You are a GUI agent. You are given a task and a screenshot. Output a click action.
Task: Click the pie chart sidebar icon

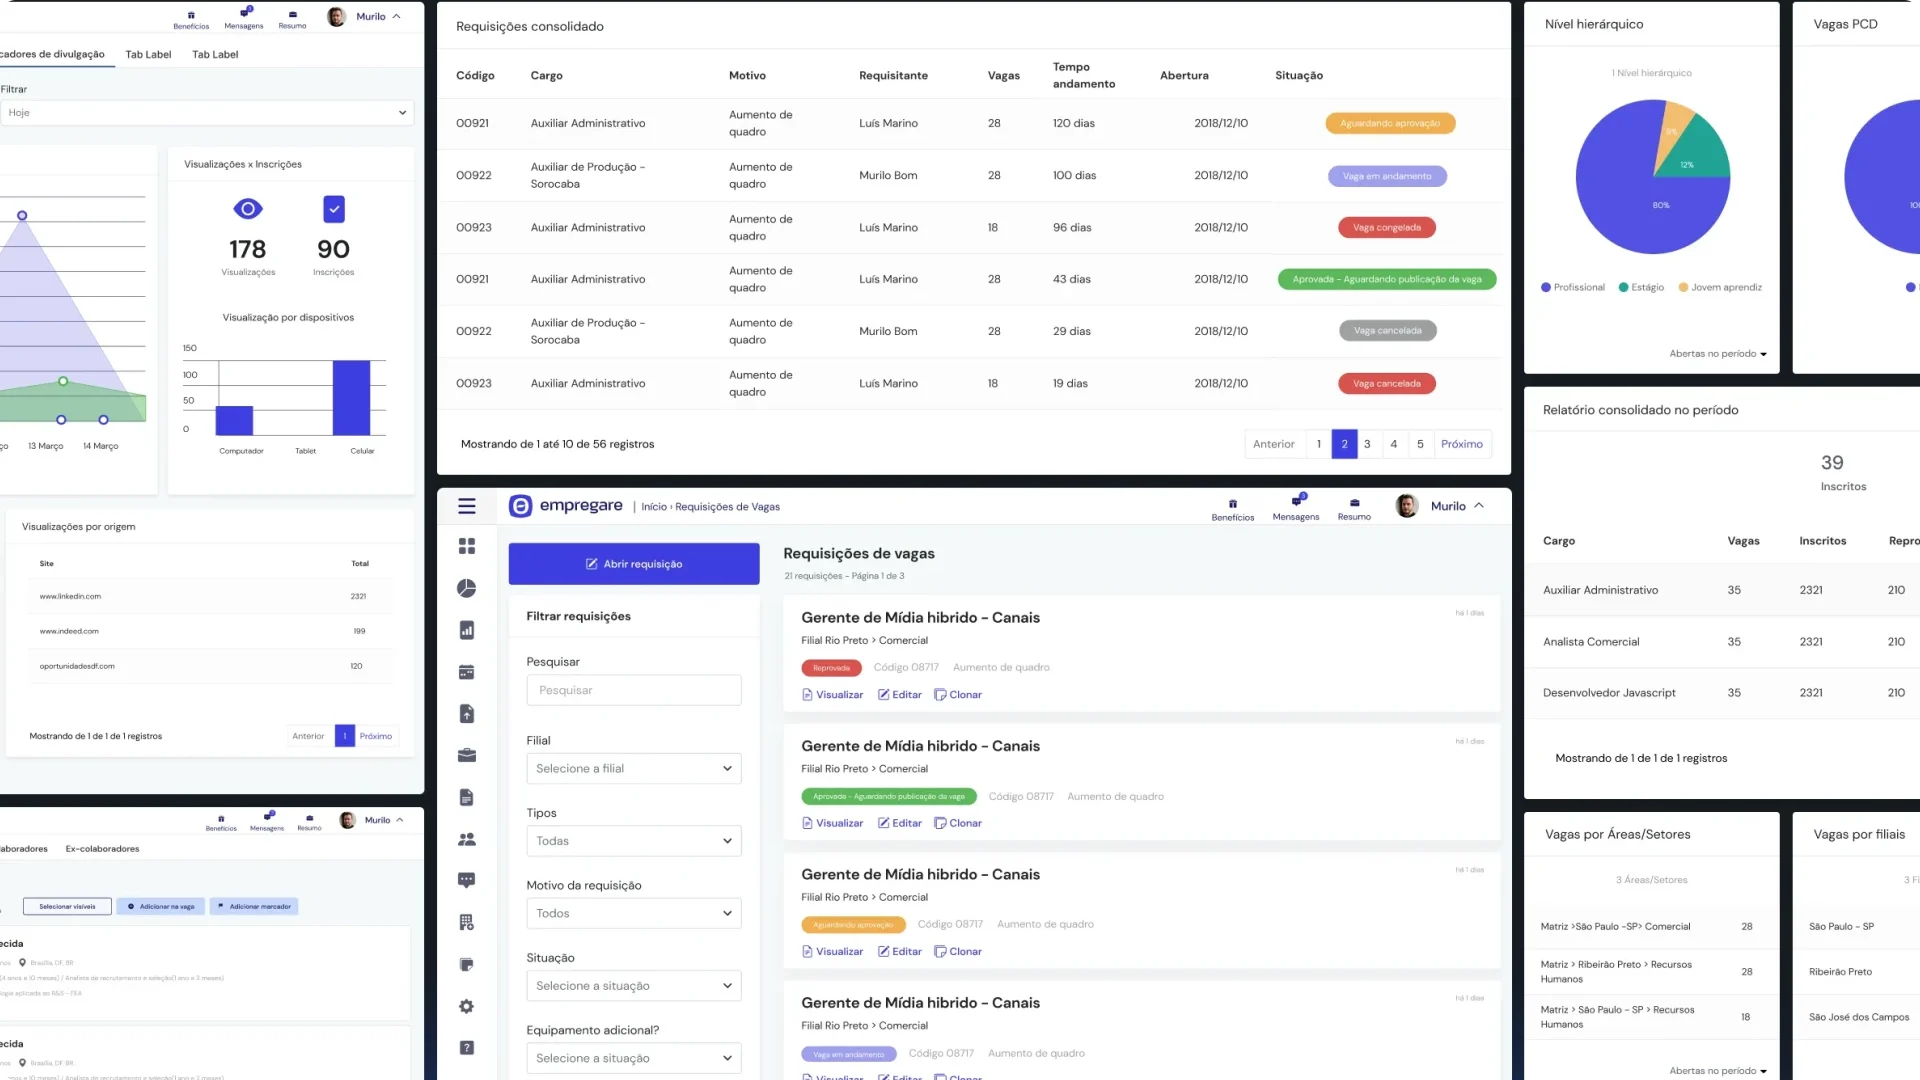[466, 588]
